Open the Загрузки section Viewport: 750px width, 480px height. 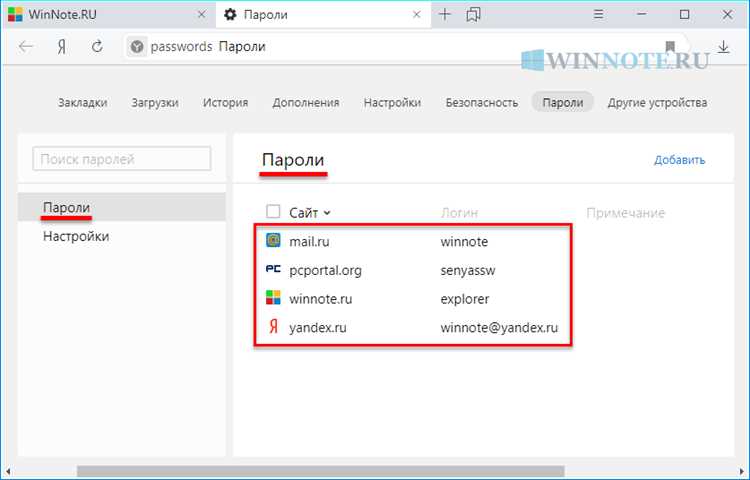click(x=155, y=102)
